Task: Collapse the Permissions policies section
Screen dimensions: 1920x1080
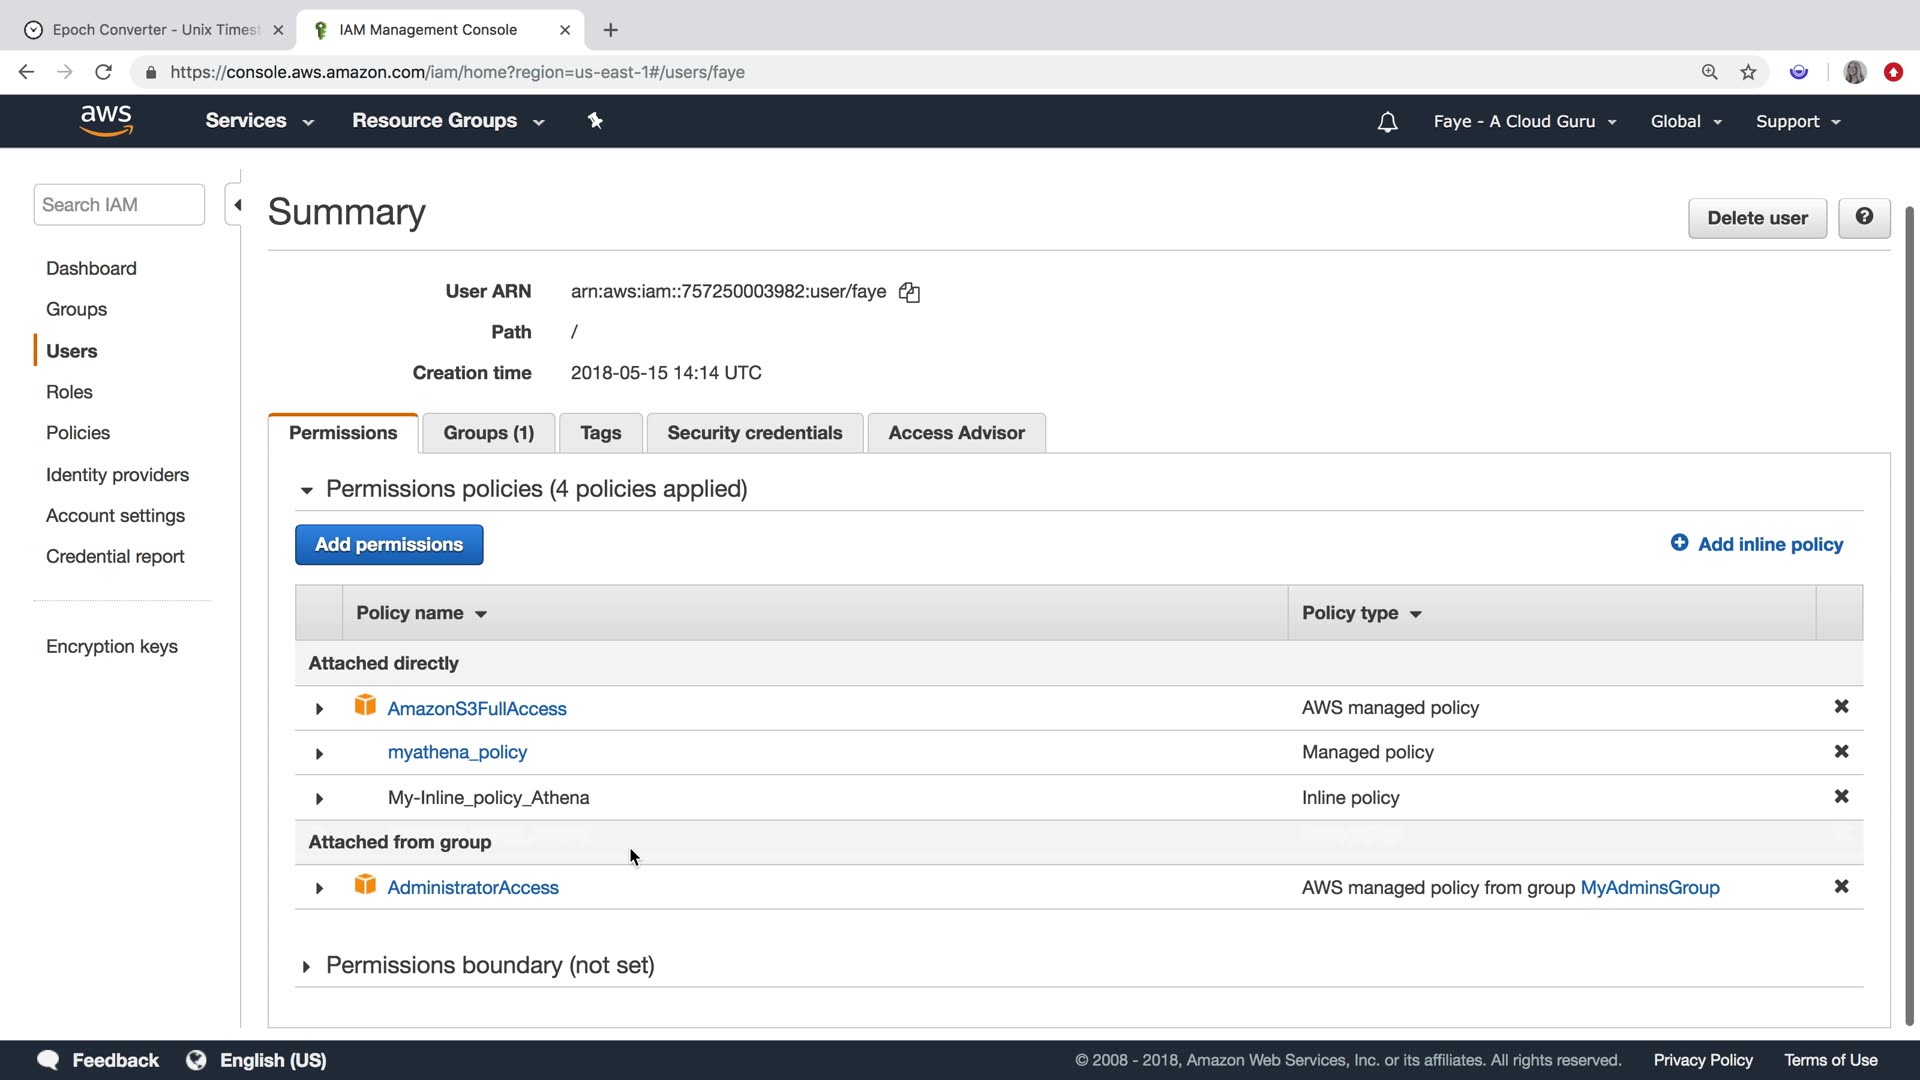Action: [x=307, y=490]
